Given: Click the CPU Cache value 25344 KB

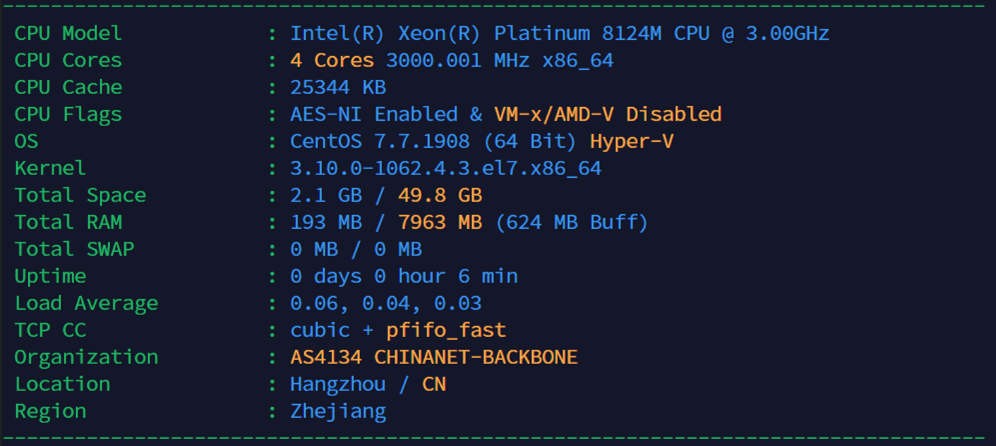Looking at the screenshot, I should [338, 87].
